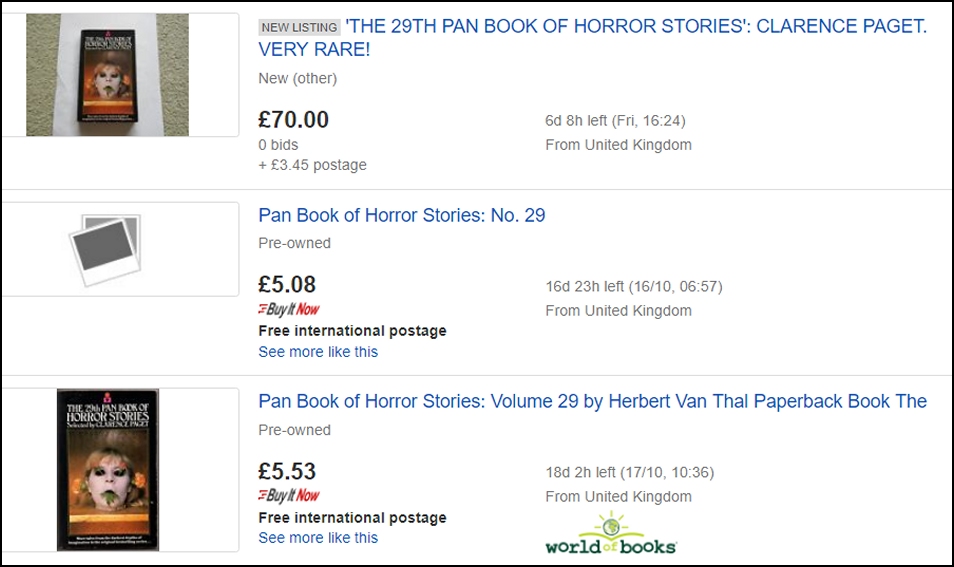Click the £5.08 price

(x=287, y=284)
